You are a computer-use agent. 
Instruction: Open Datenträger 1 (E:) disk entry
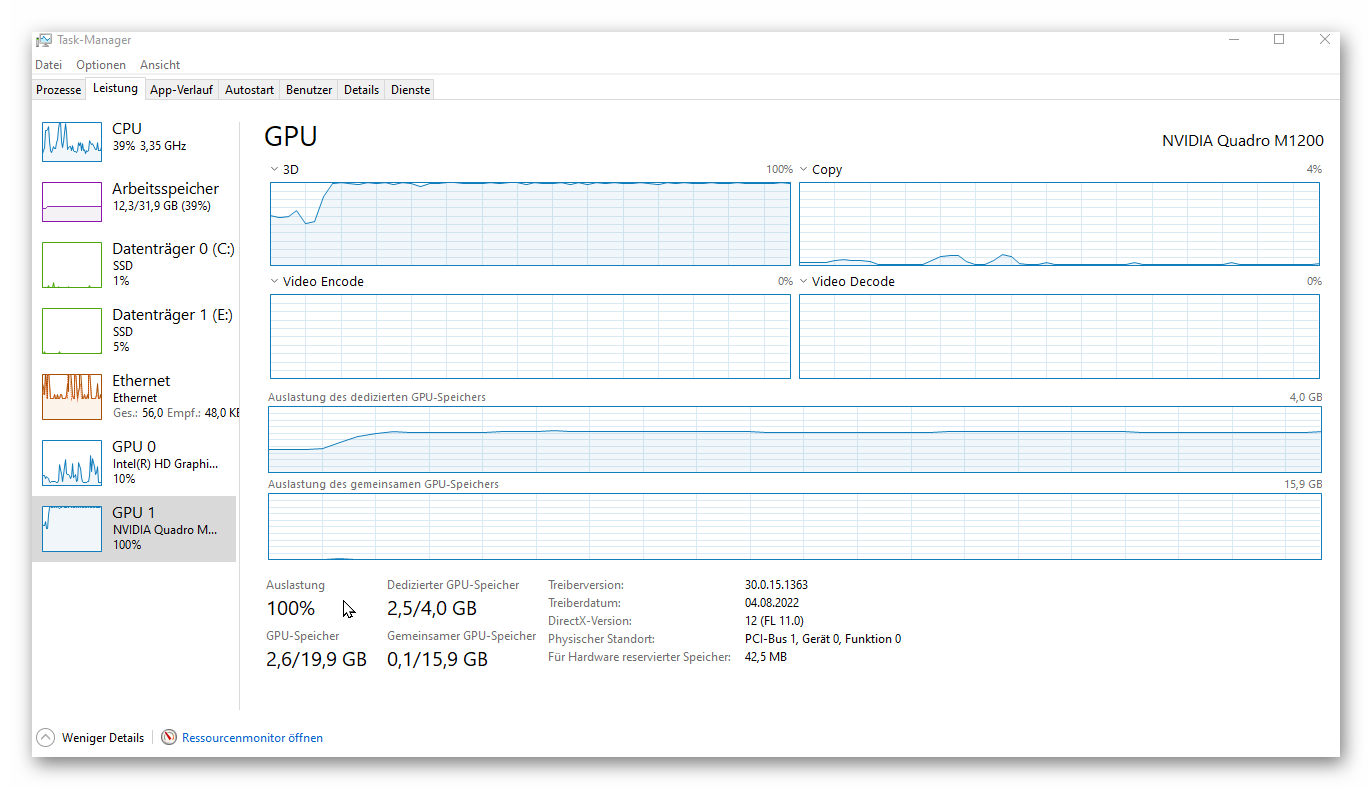tap(134, 331)
